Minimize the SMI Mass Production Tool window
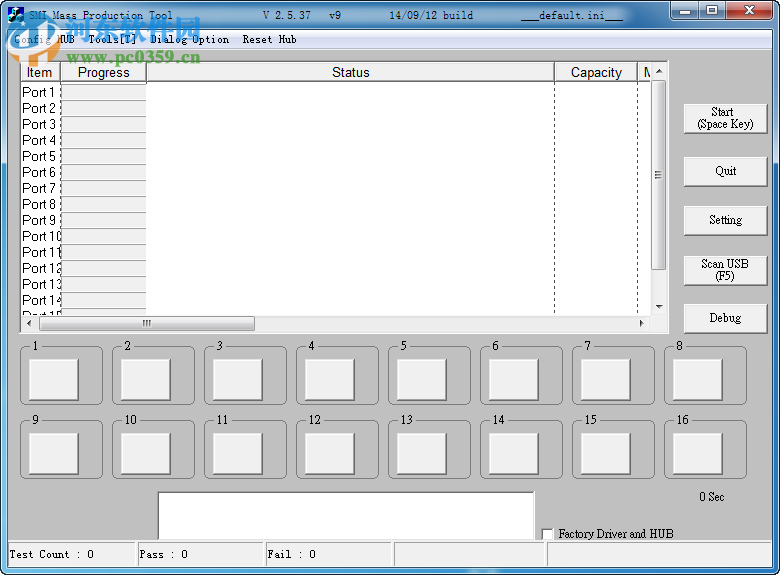Screen dimensions: 780x575 coord(685,10)
